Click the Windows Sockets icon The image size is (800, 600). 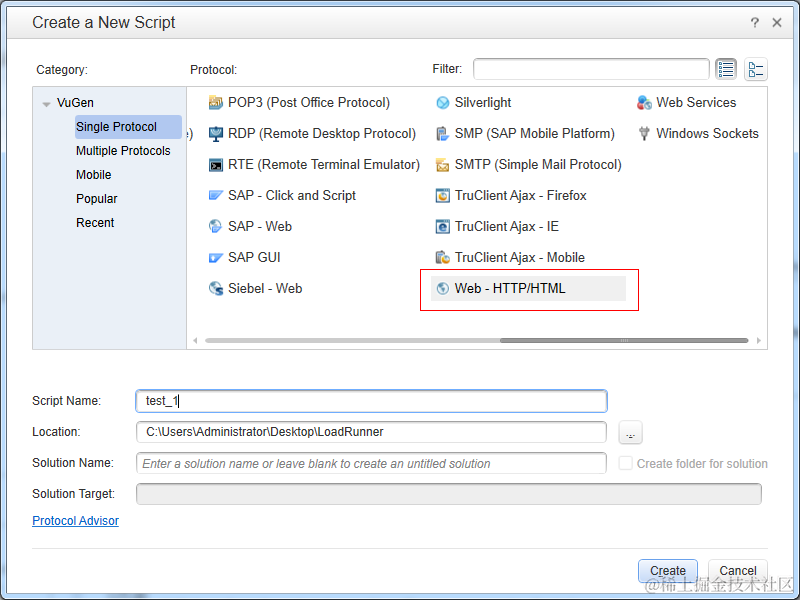coord(644,134)
